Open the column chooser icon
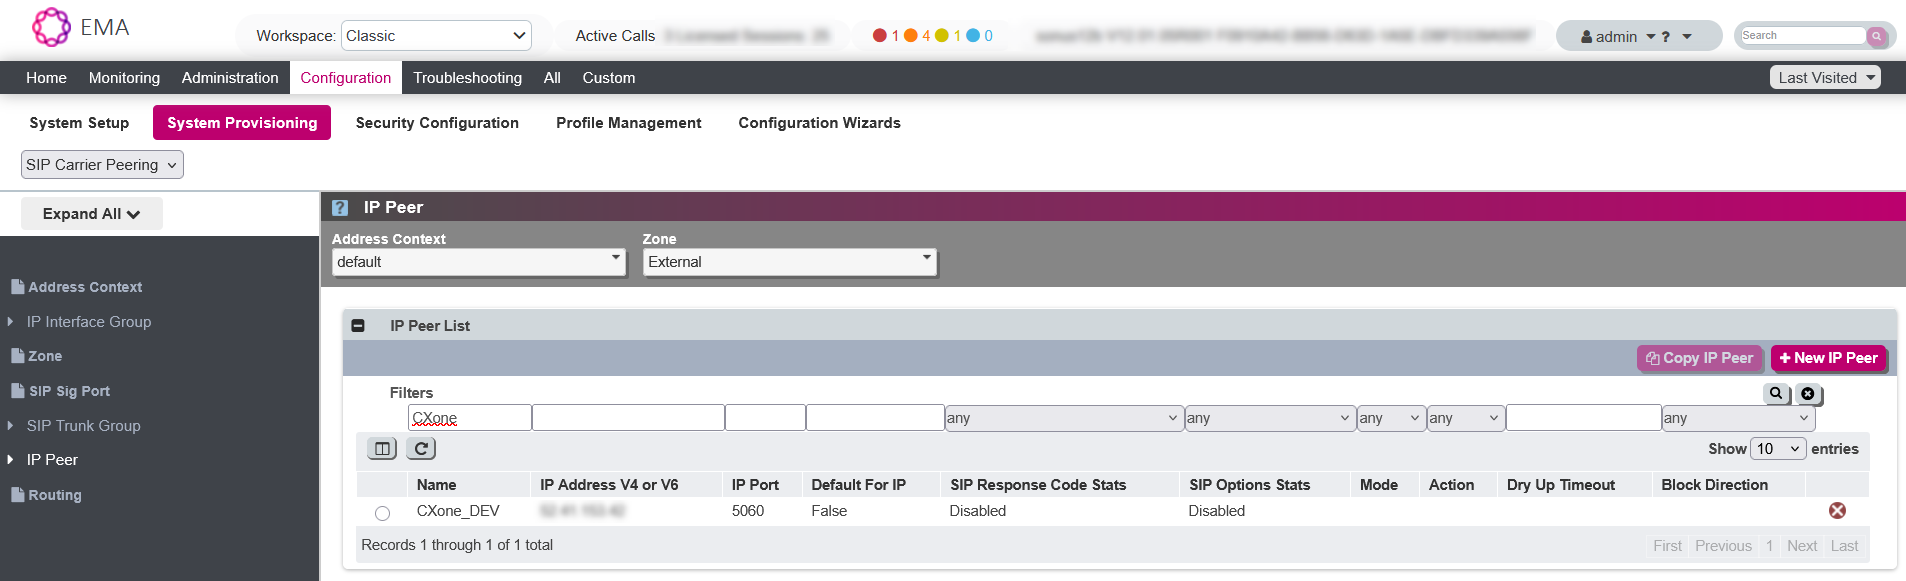 click(x=382, y=449)
